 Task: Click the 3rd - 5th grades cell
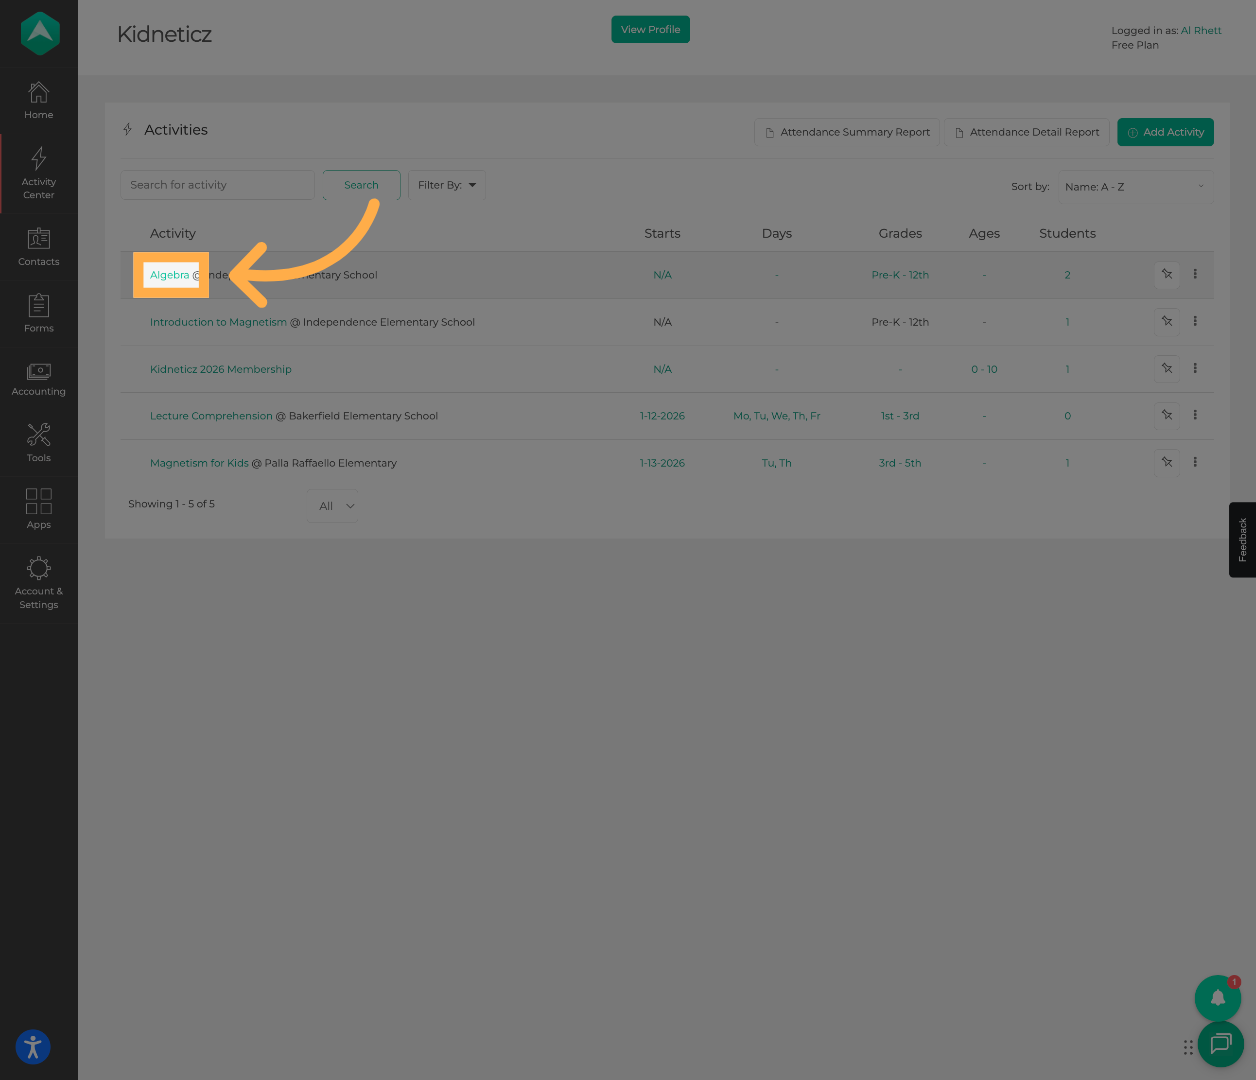point(900,463)
